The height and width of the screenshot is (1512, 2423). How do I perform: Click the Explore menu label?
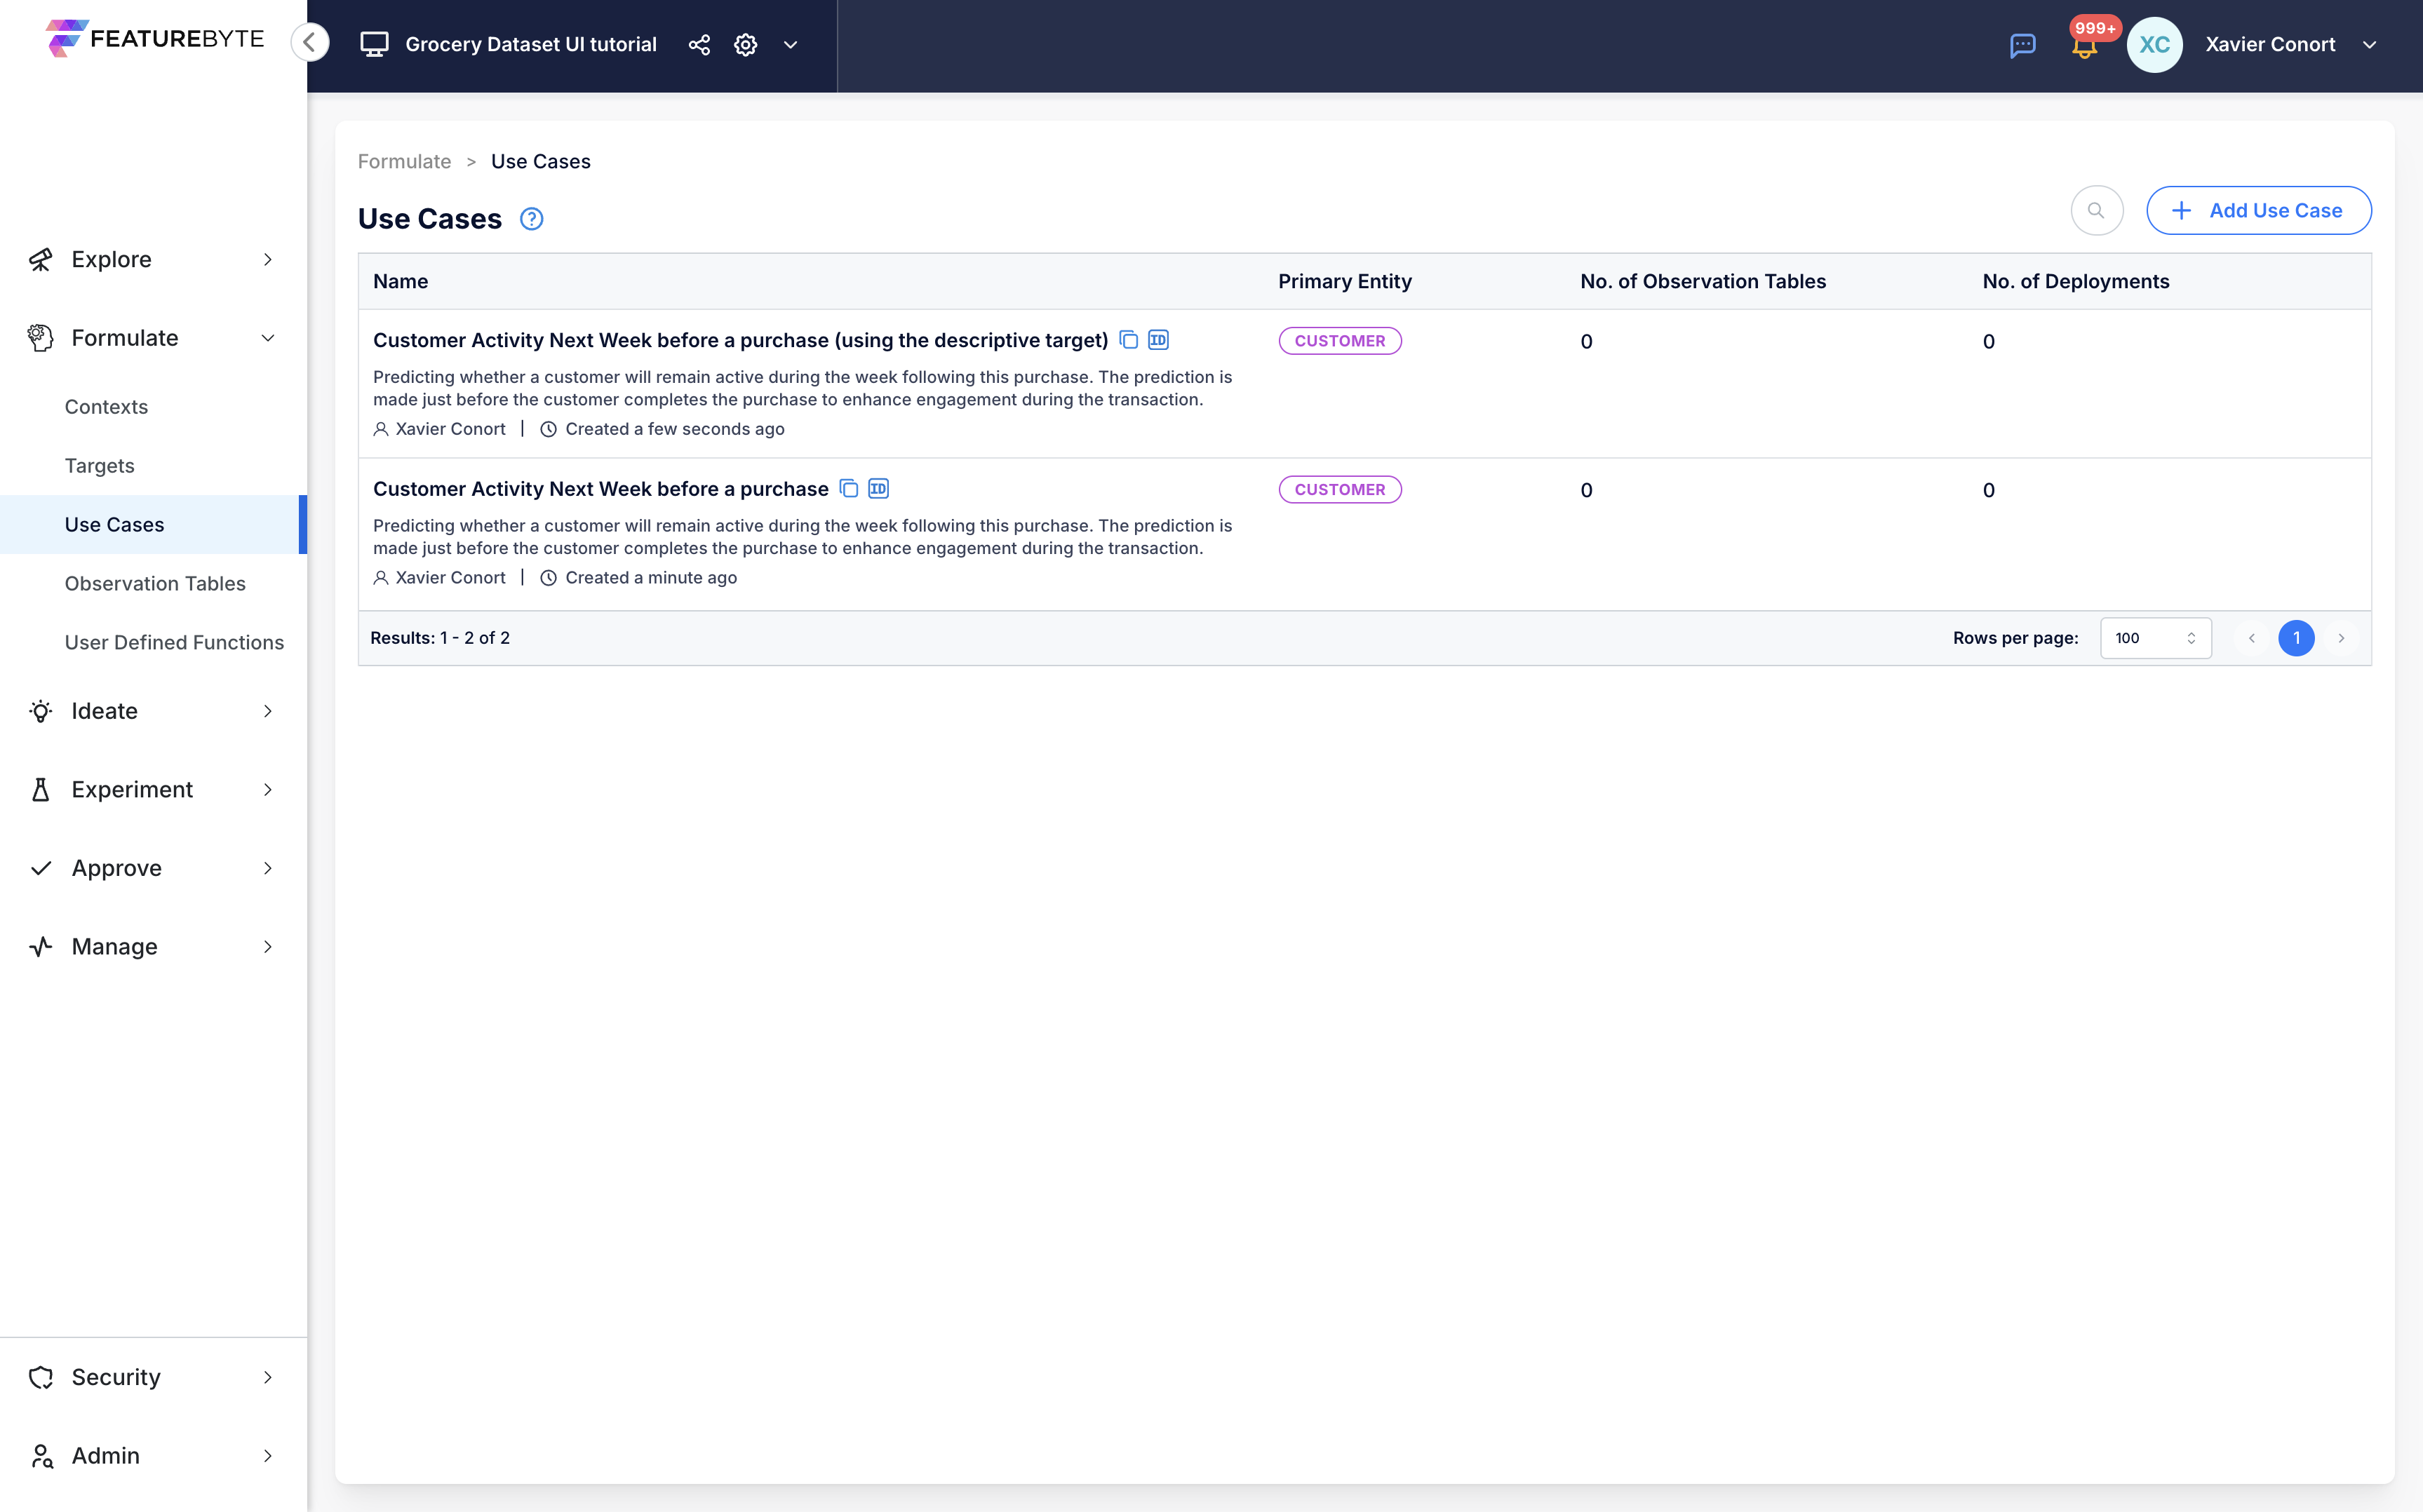(111, 260)
